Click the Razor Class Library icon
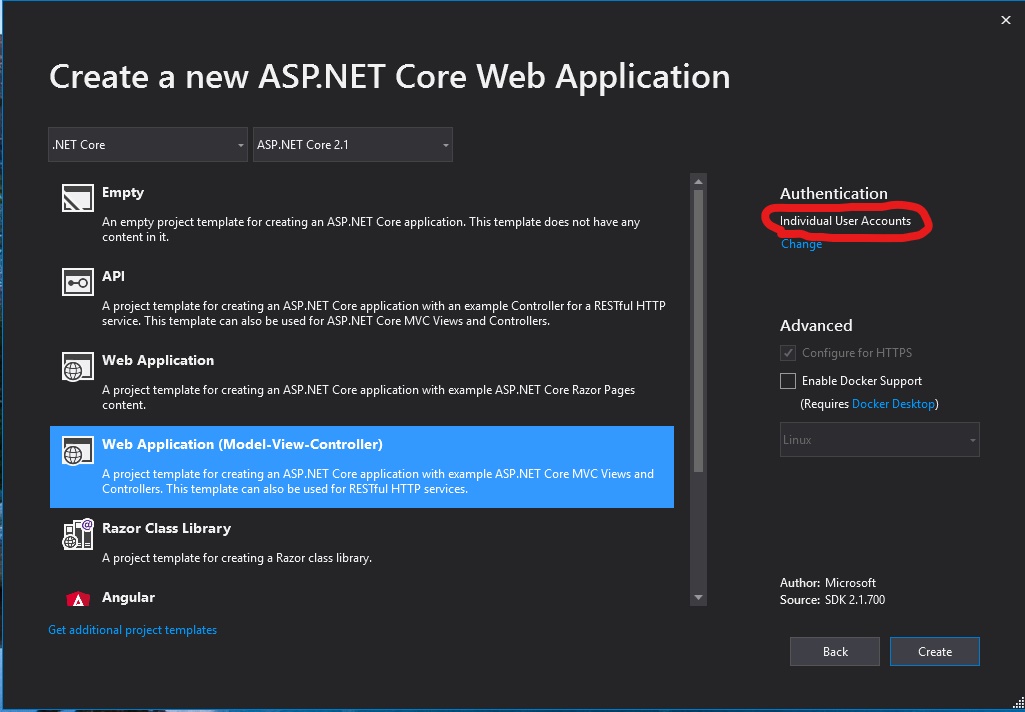This screenshot has height=712, width=1025. click(x=78, y=534)
